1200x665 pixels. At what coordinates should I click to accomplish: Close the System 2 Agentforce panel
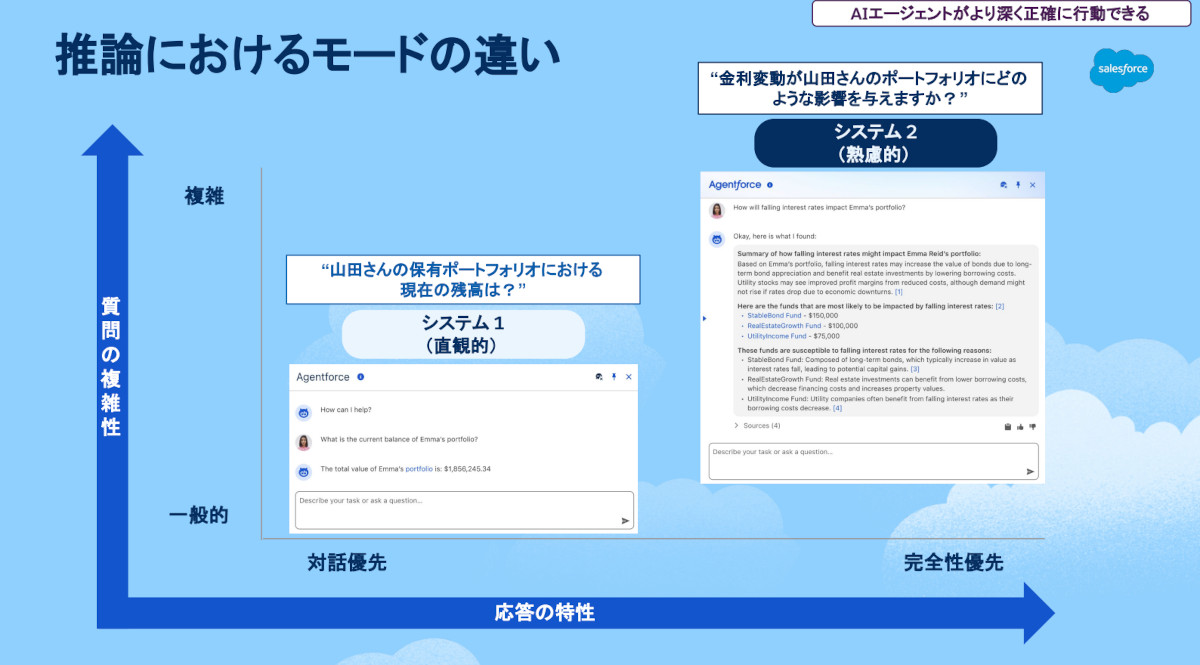[1033, 185]
